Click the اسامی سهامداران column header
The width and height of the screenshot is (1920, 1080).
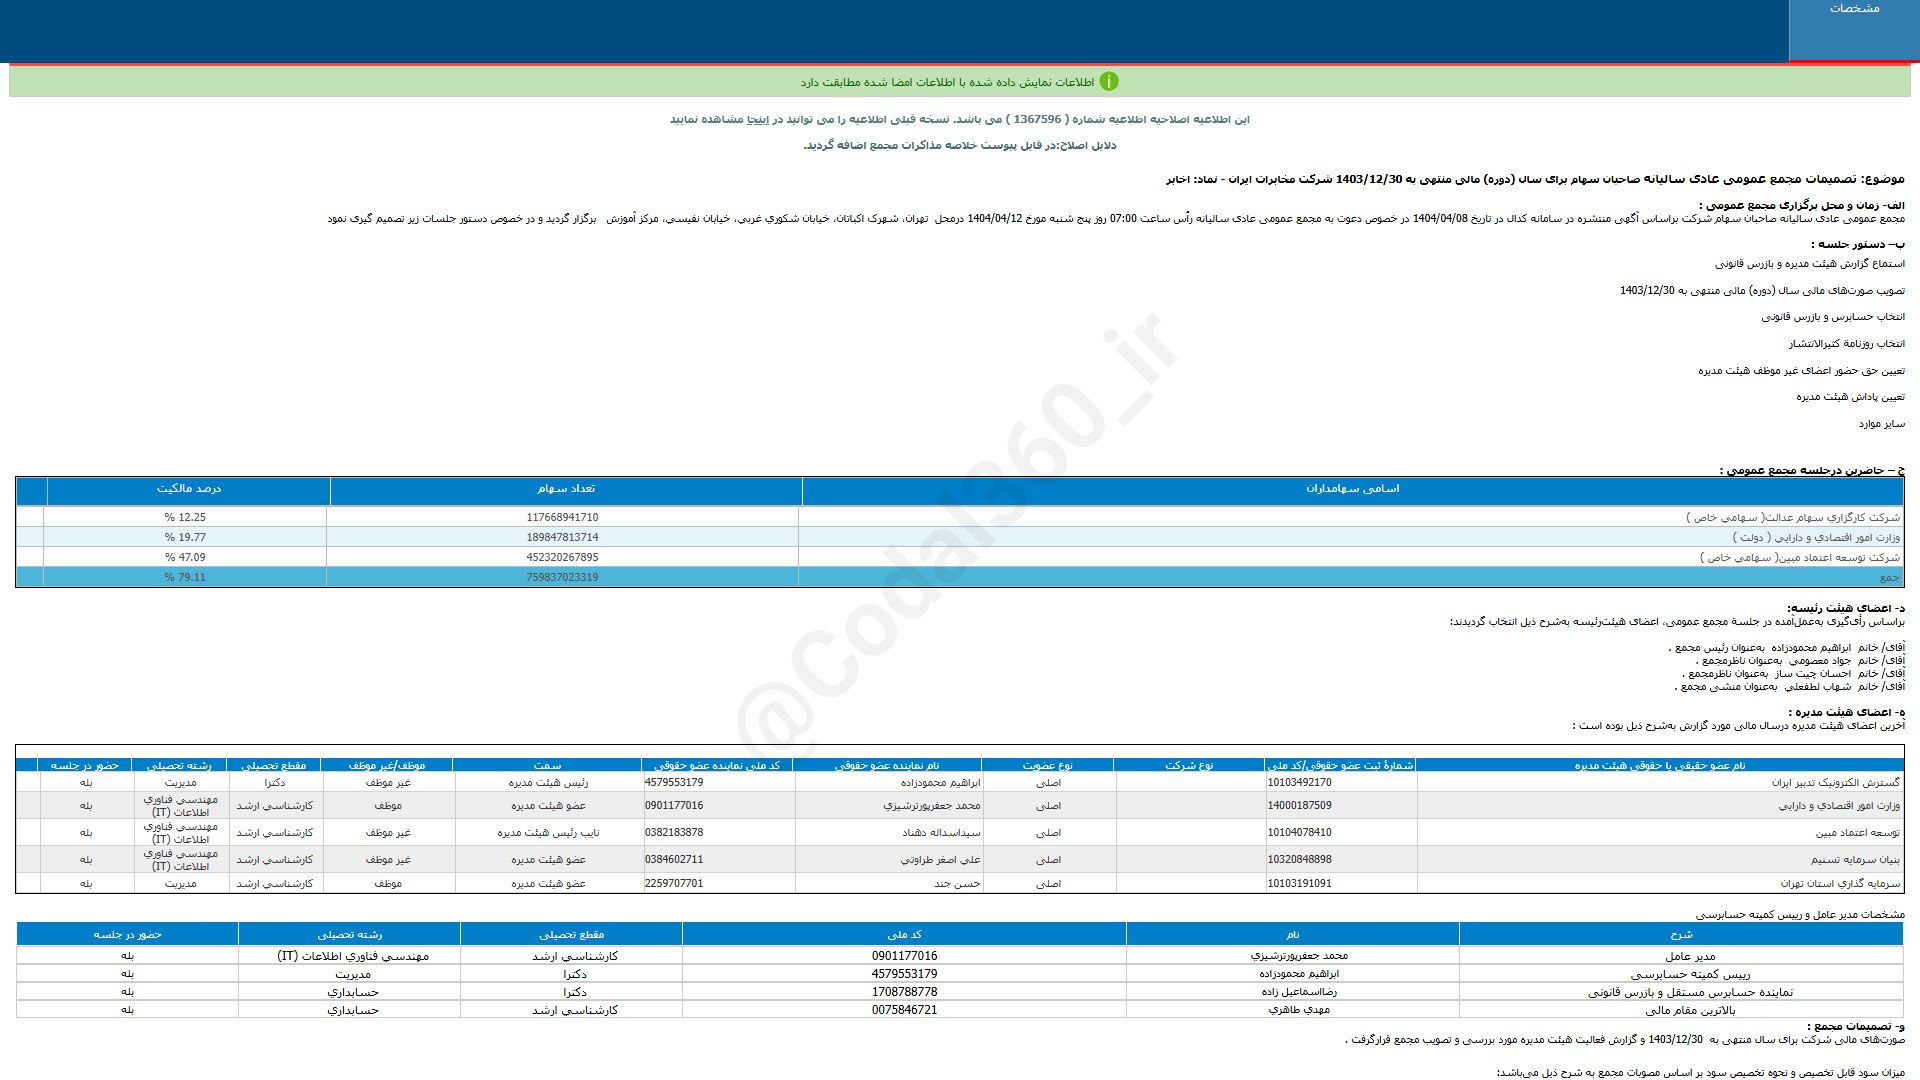[x=1352, y=489]
